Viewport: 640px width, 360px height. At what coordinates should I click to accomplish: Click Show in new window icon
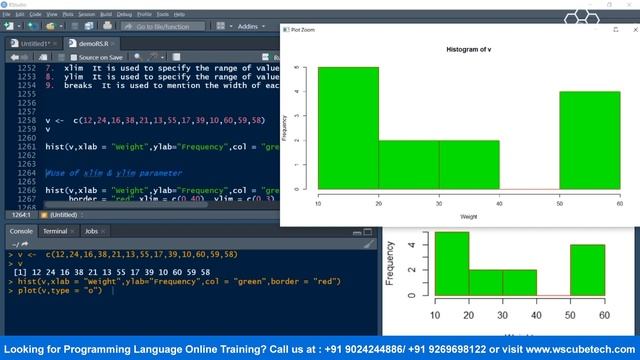(43, 57)
